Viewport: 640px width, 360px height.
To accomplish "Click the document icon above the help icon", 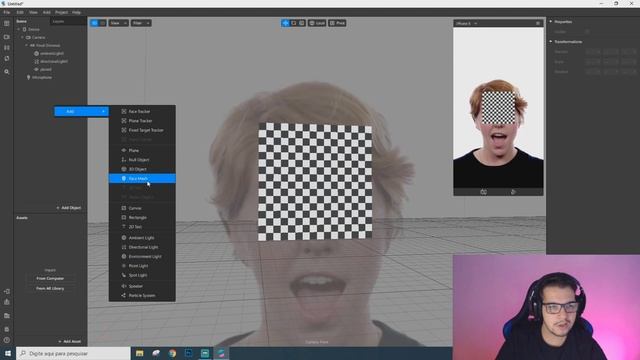I will pyautogui.click(x=7, y=329).
